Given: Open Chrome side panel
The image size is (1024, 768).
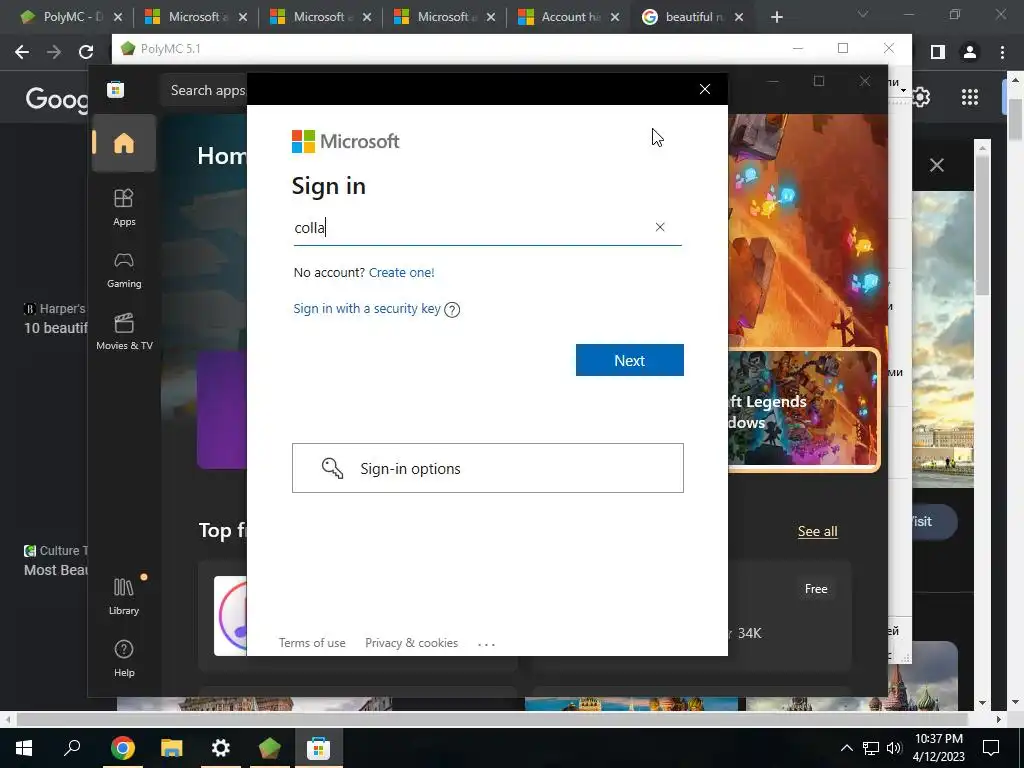Looking at the screenshot, I should [x=938, y=52].
